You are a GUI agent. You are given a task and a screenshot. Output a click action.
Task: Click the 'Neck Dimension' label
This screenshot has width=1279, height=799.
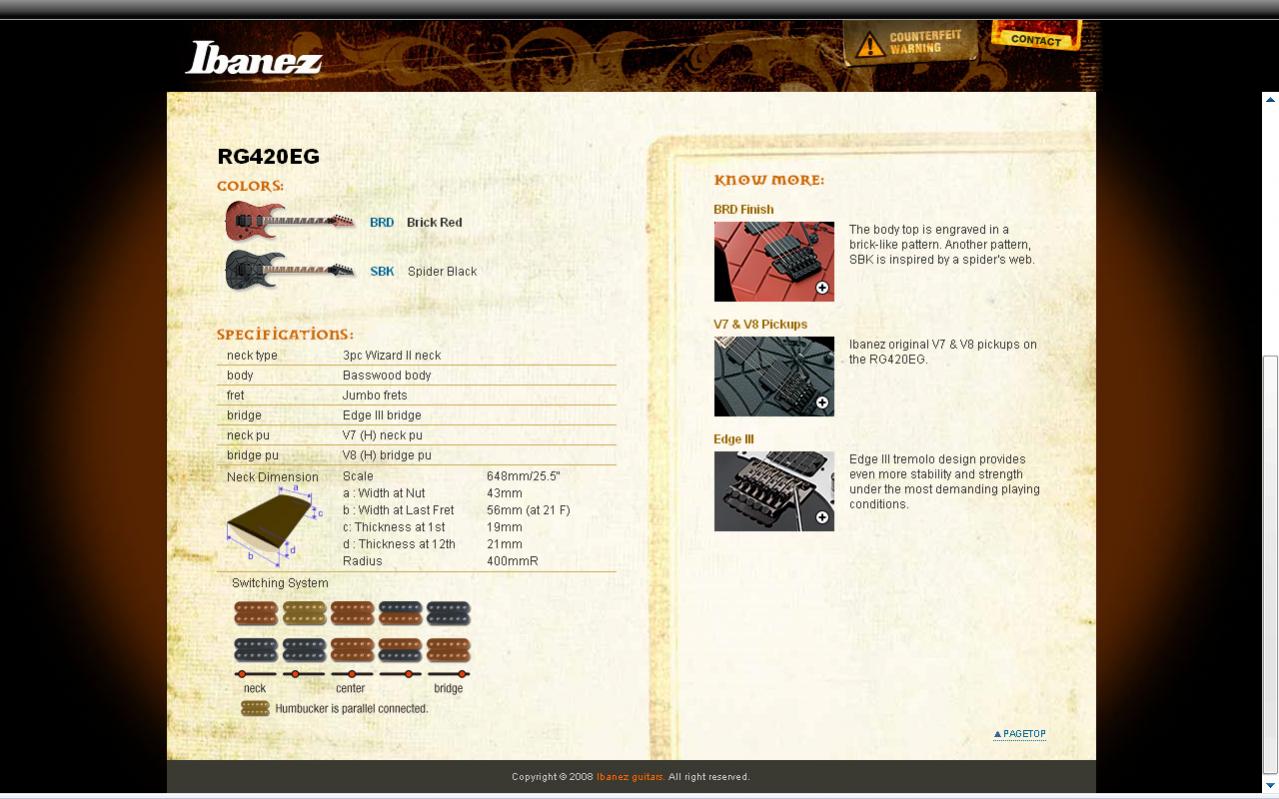coord(273,478)
